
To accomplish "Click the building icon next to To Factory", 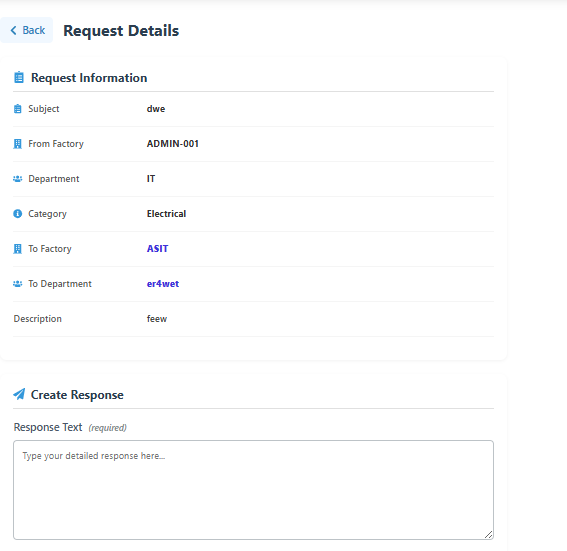I will (x=17, y=249).
